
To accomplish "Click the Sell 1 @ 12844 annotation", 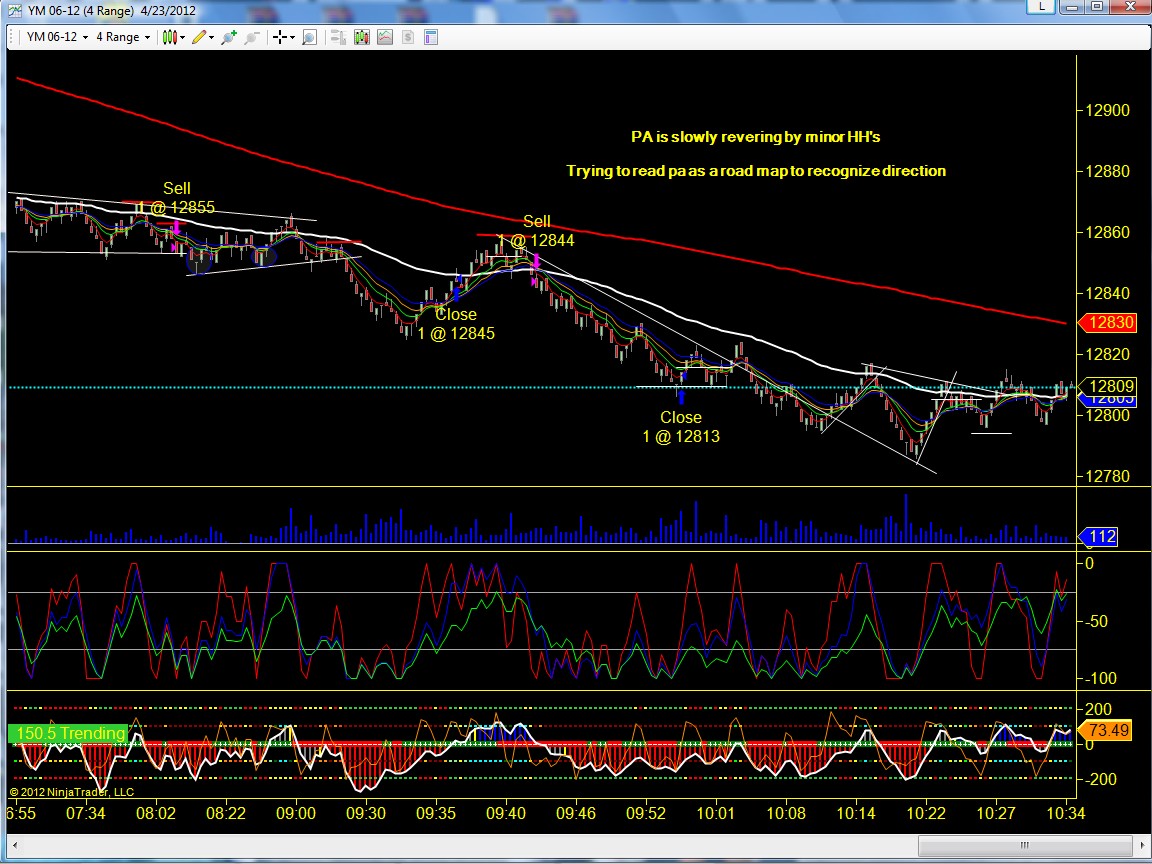I will pyautogui.click(x=536, y=231).
